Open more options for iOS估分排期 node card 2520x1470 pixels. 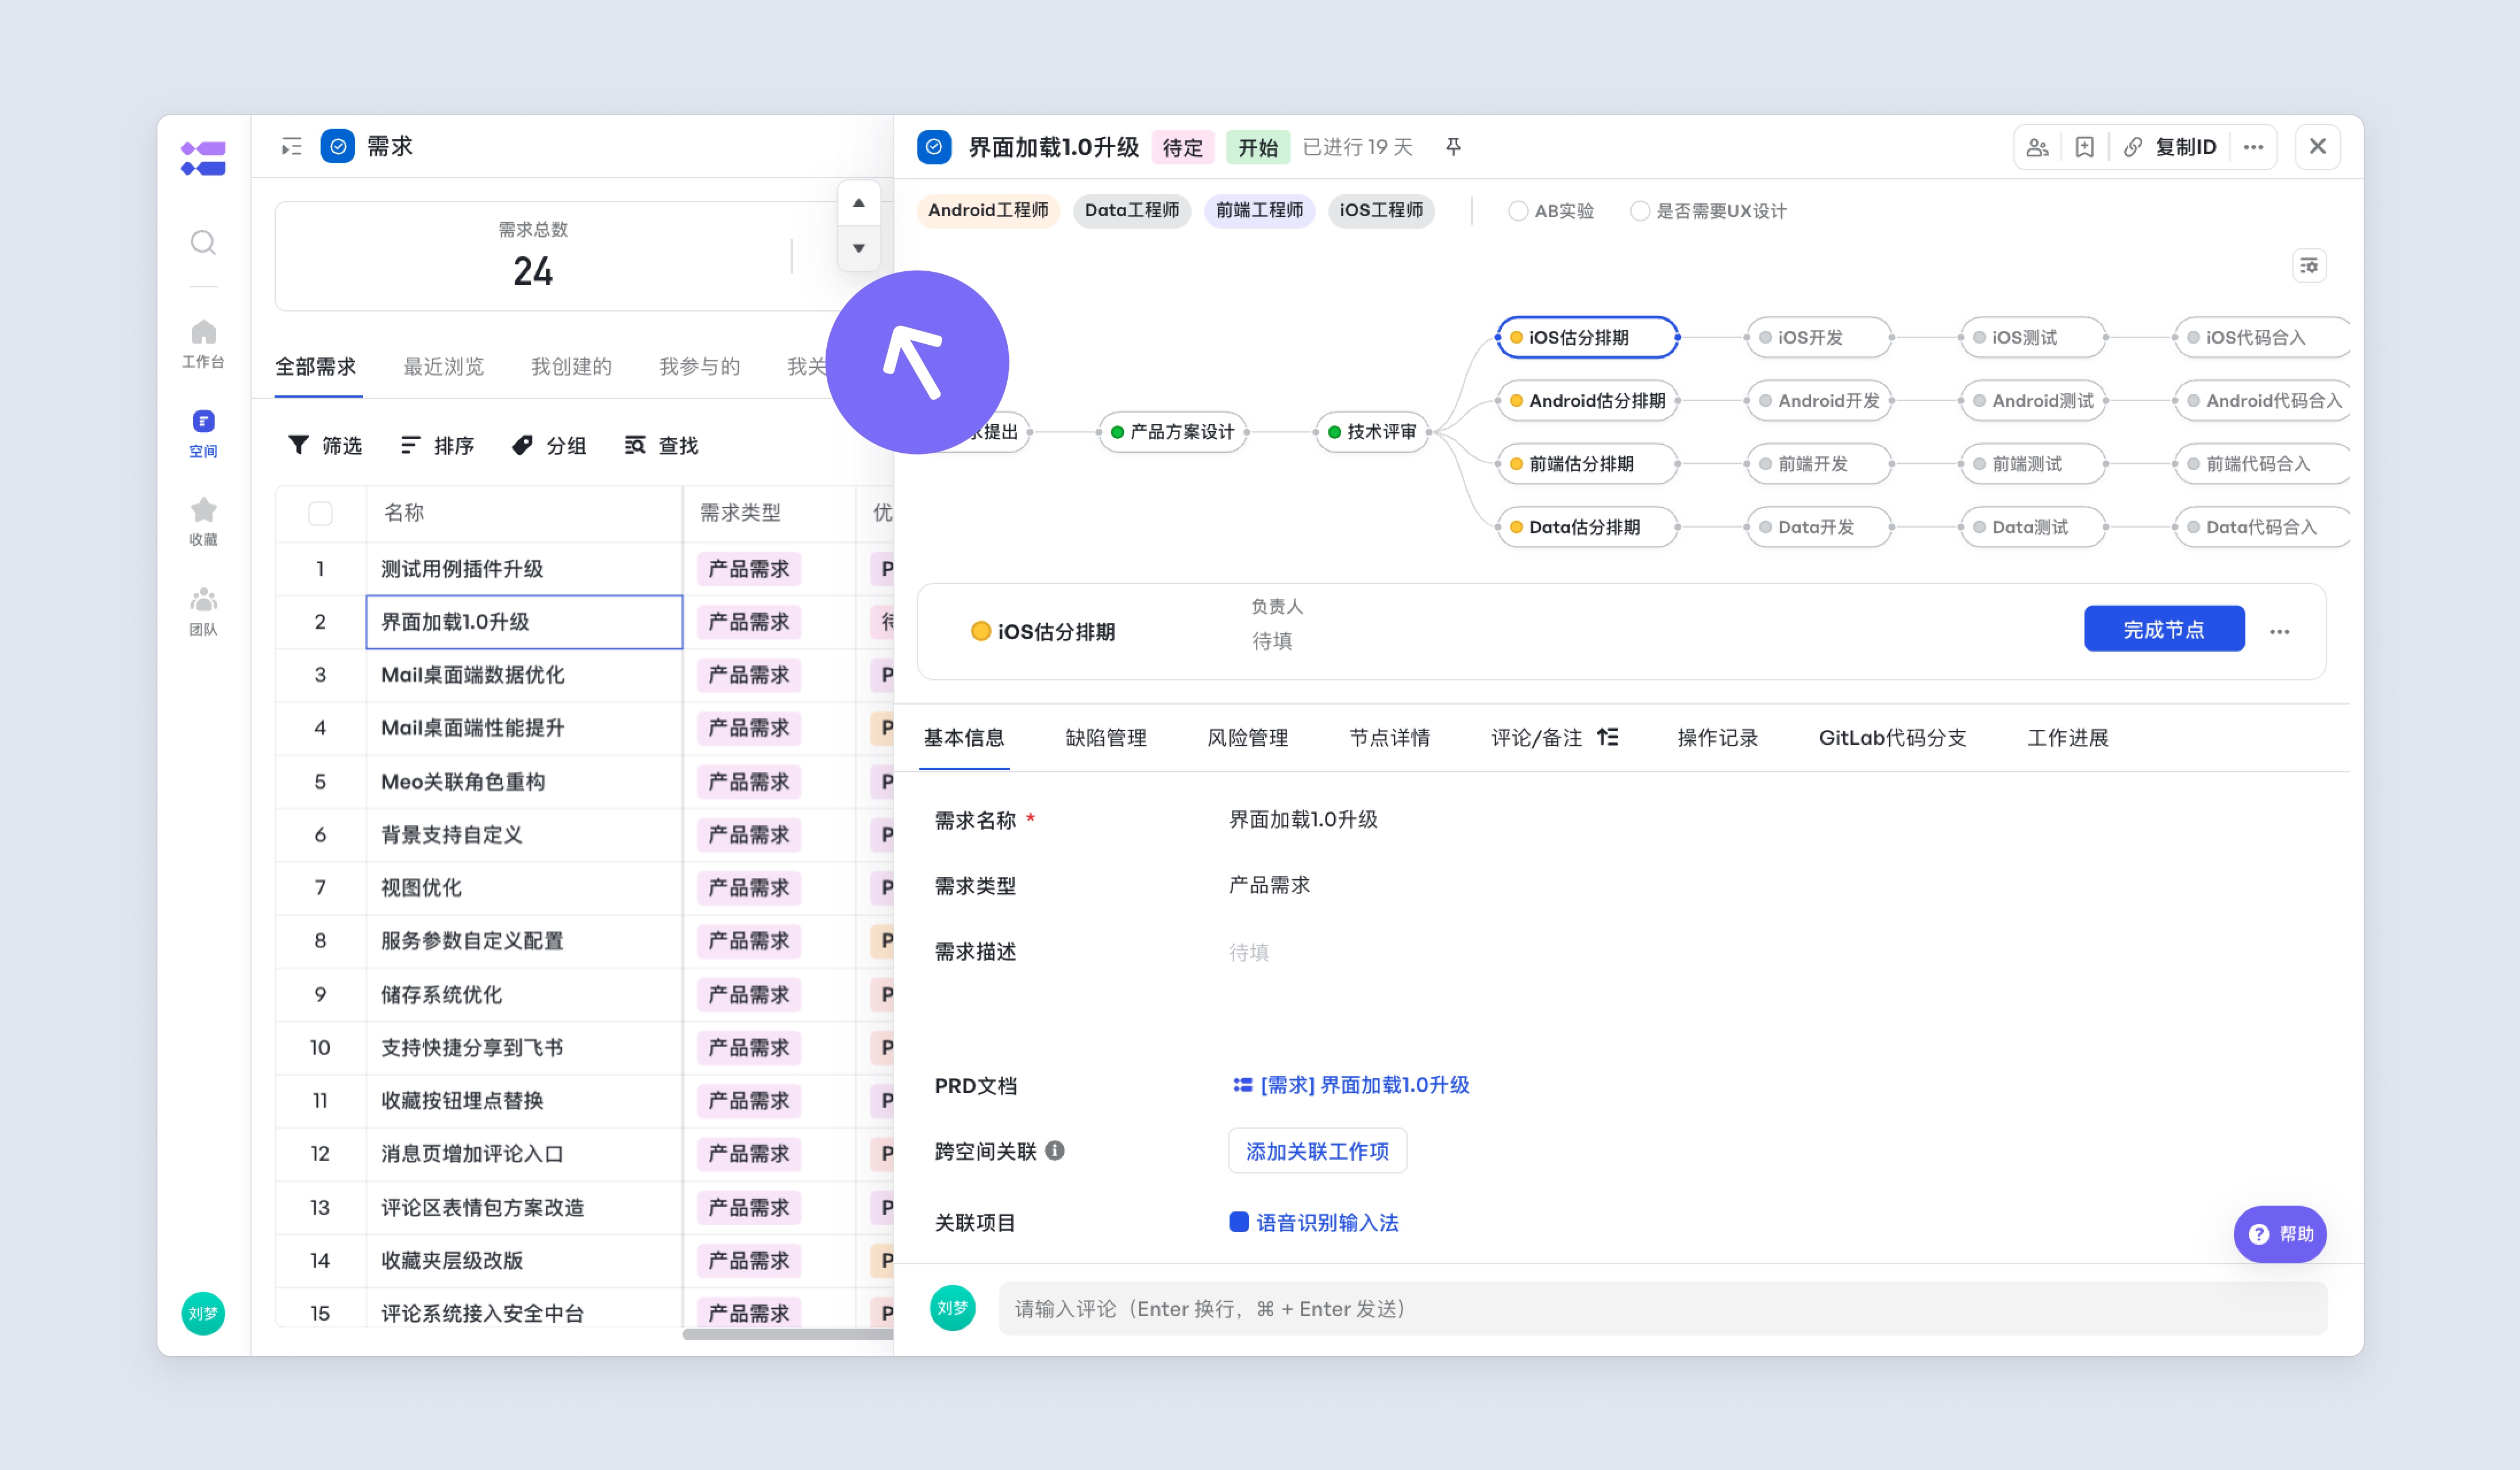click(x=2279, y=631)
